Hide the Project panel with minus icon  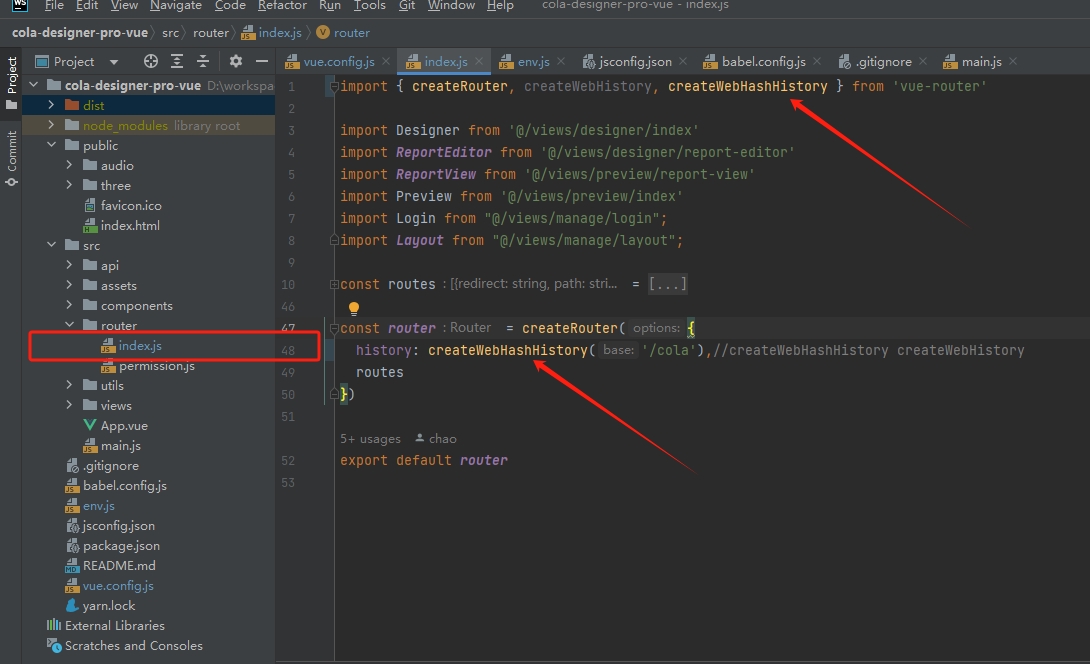click(x=262, y=62)
